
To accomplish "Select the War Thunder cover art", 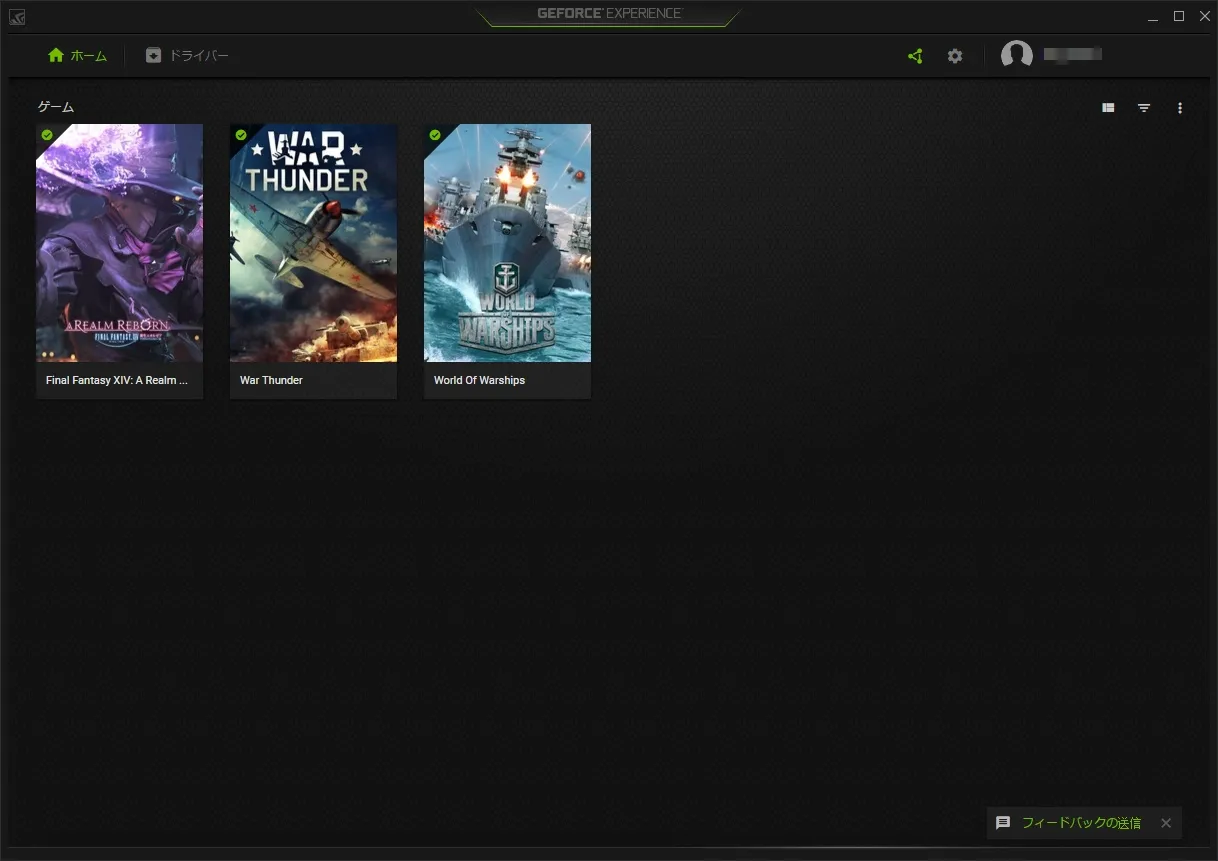I will click(313, 243).
